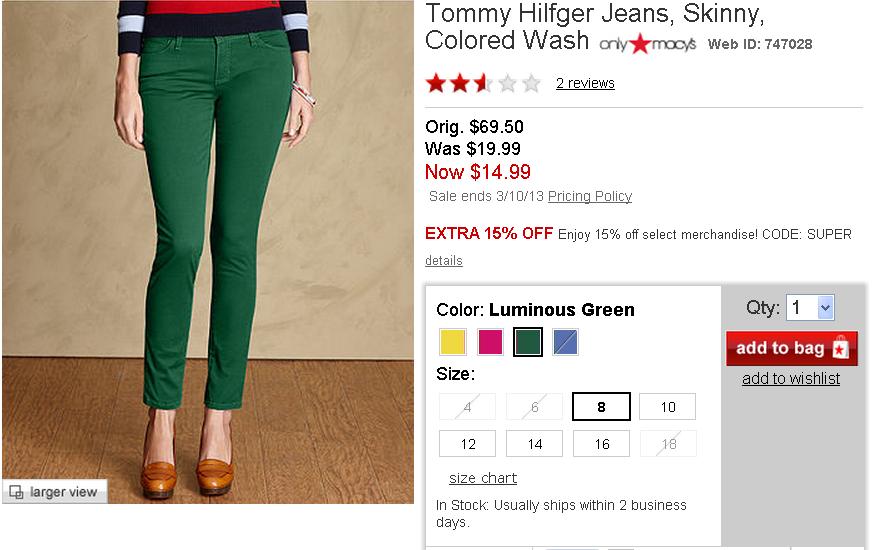Select size 8
The height and width of the screenshot is (550, 874).
[601, 406]
